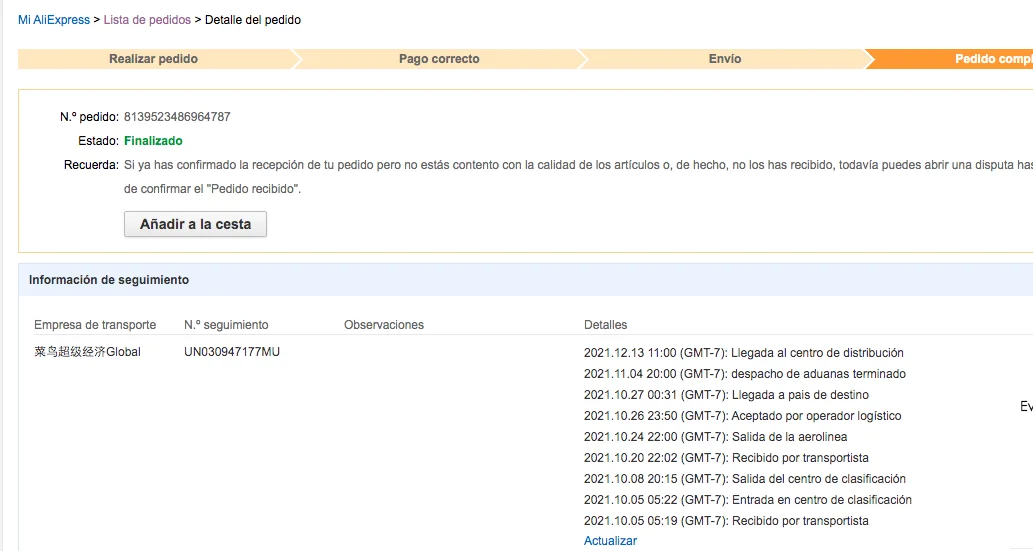Select the Envío progress step
The image size is (1033, 551).
[x=725, y=59]
